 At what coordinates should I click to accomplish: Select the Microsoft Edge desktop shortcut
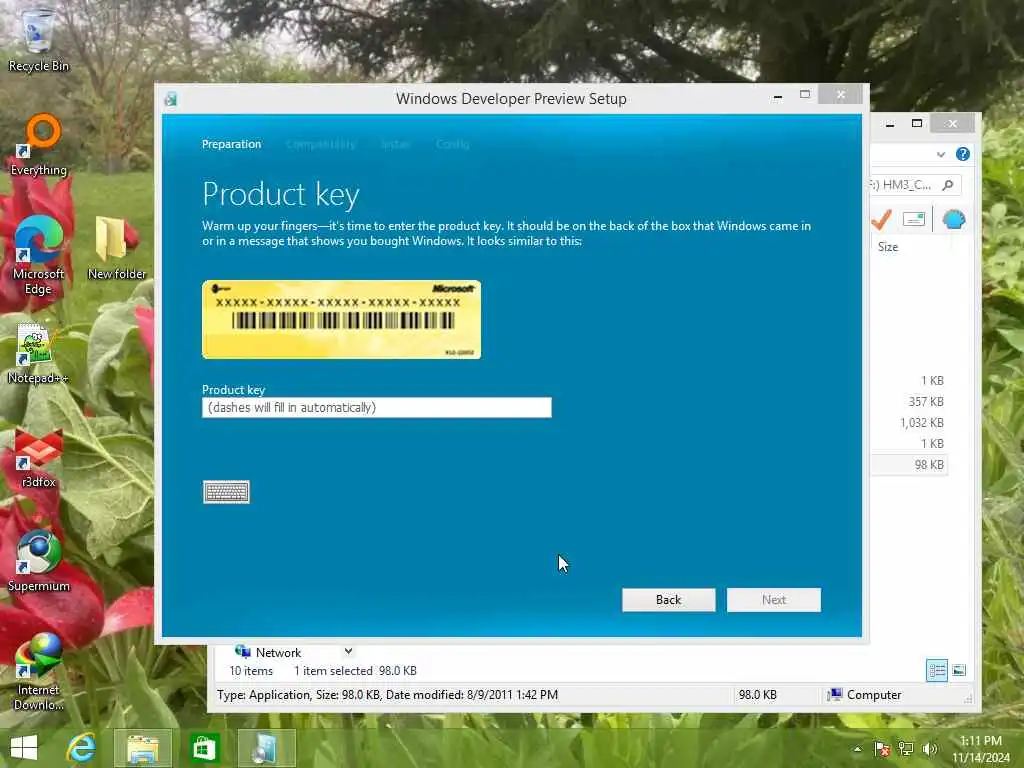tap(38, 255)
